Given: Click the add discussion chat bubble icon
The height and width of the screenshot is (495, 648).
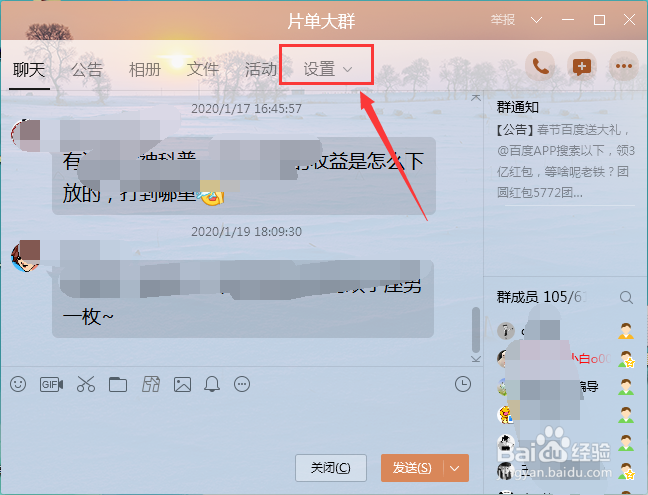Looking at the screenshot, I should pyautogui.click(x=582, y=66).
